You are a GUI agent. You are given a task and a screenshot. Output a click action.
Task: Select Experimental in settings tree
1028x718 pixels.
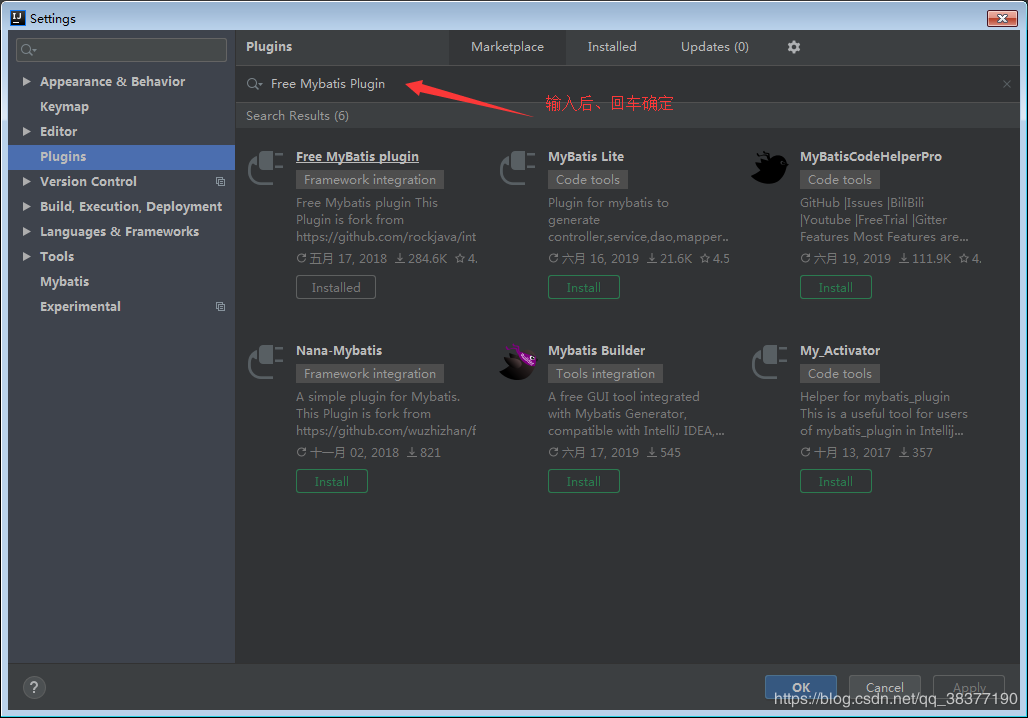(80, 307)
